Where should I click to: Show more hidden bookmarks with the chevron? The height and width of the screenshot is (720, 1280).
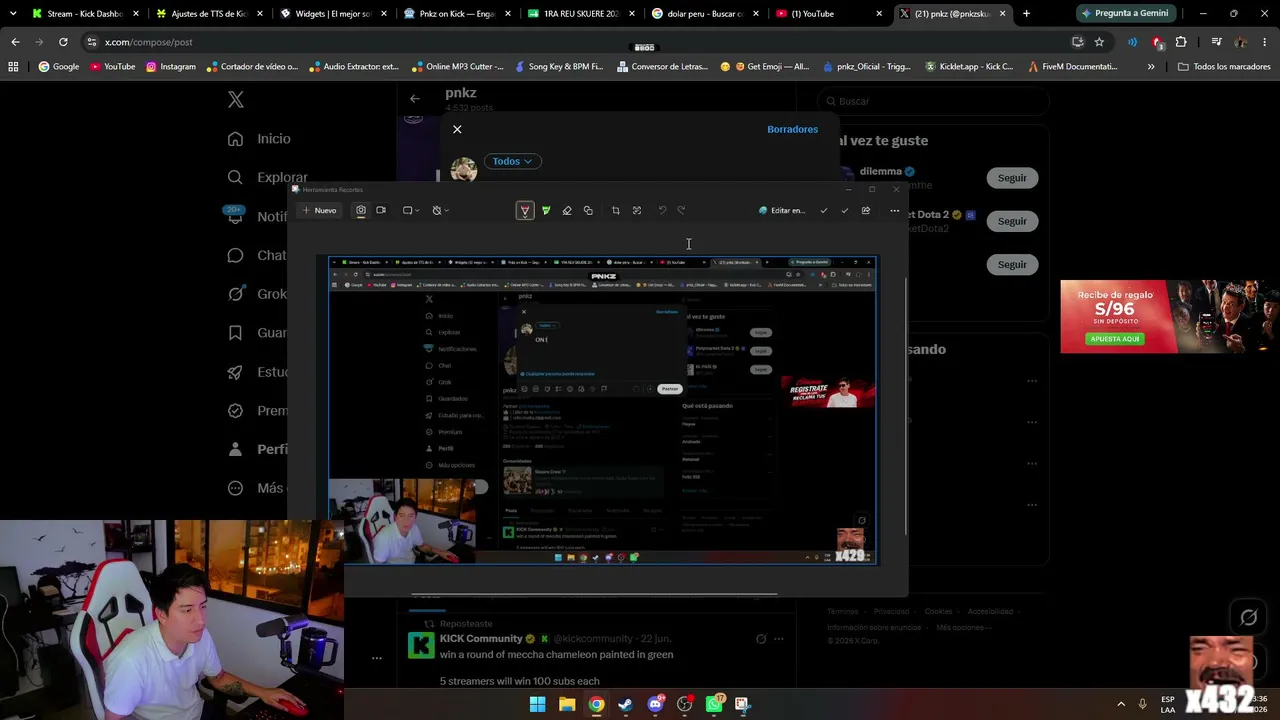click(x=1151, y=67)
